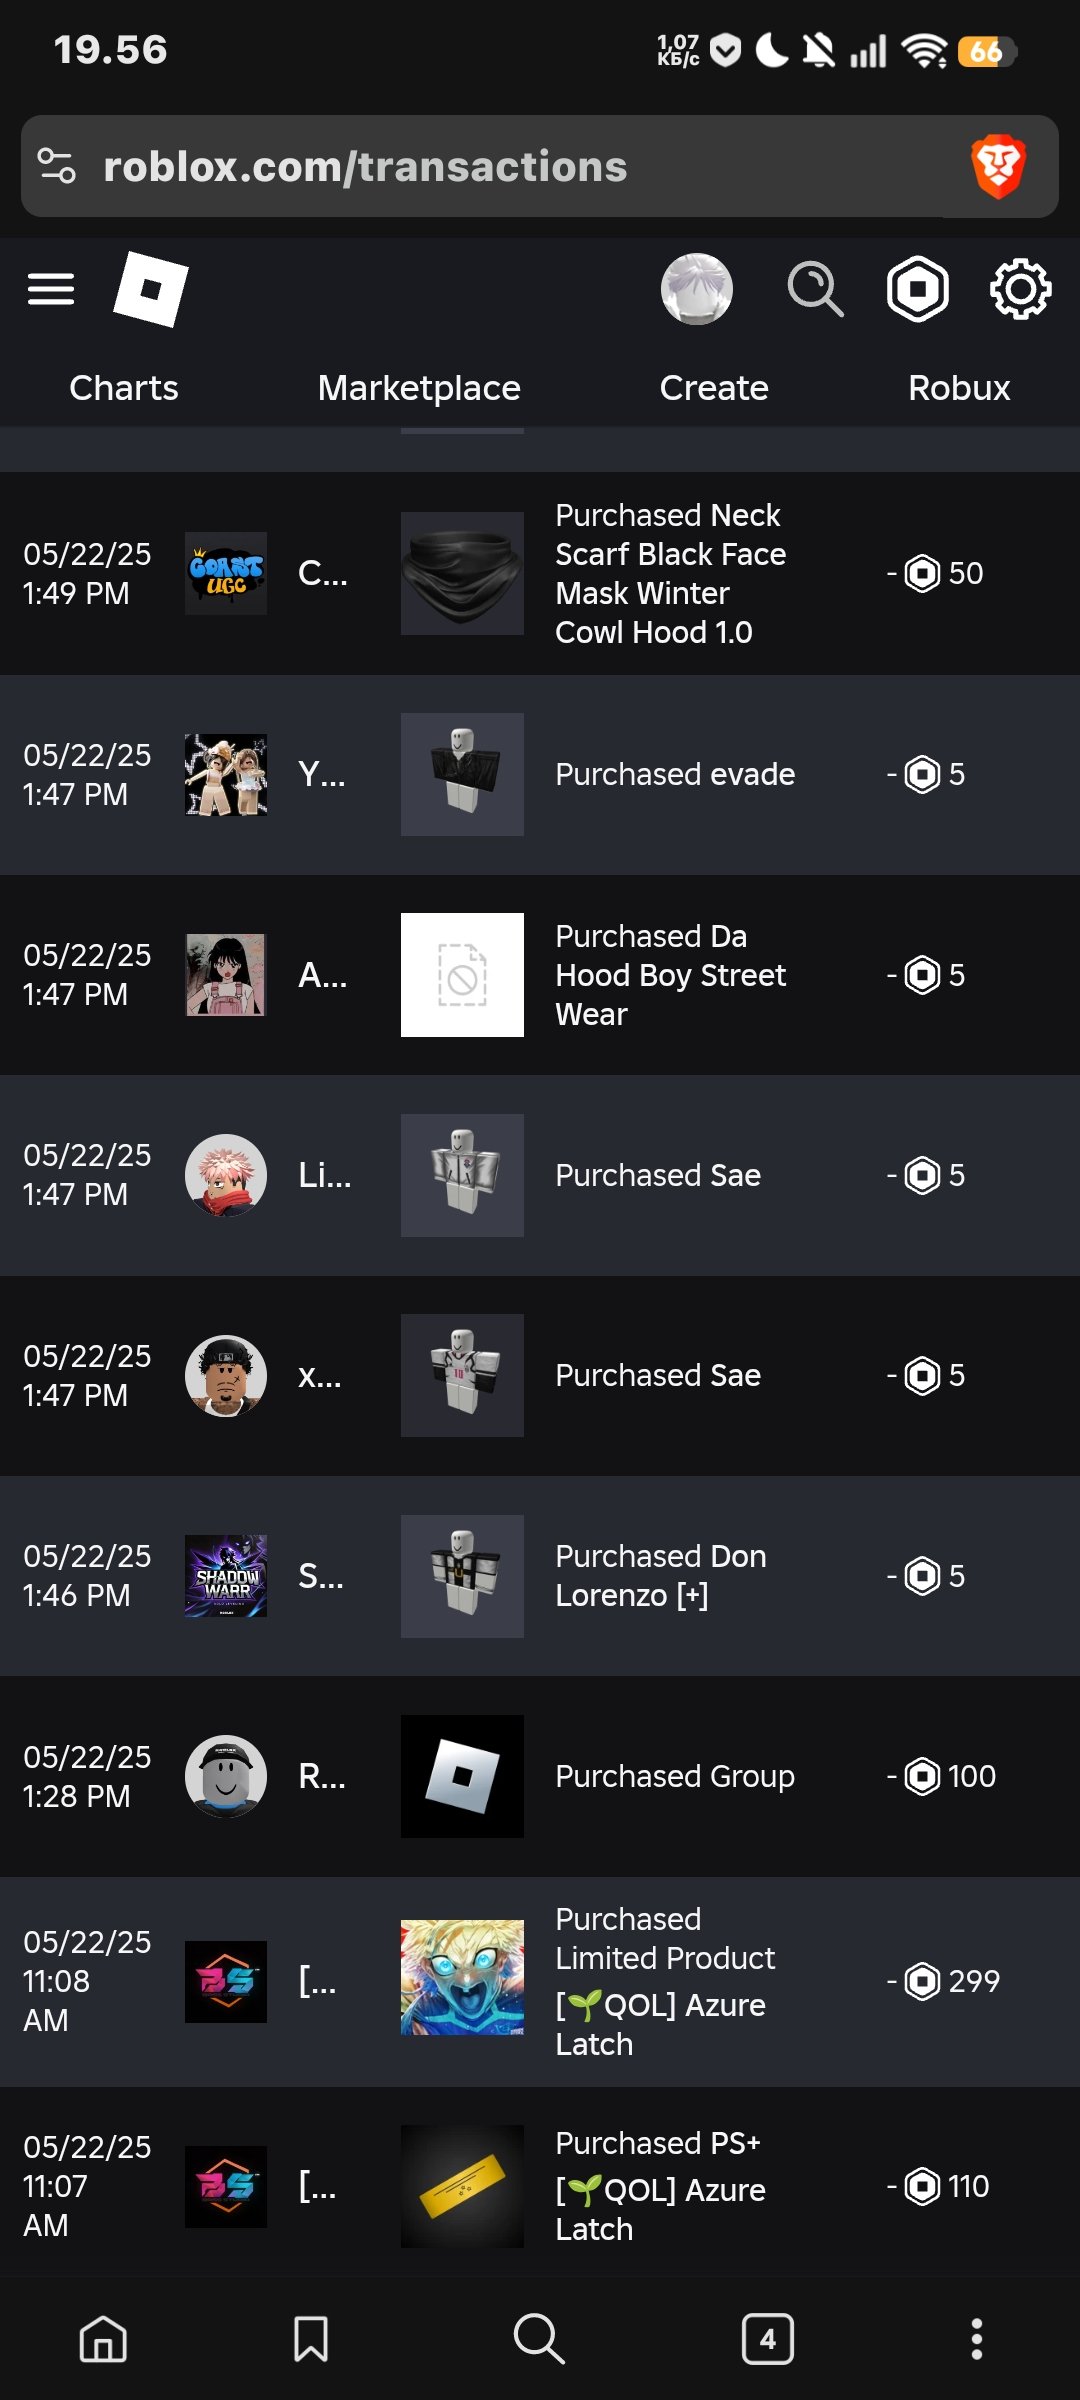
Task: Open the Neck Scarf Black Face Mask thumbnail
Action: 462,574
